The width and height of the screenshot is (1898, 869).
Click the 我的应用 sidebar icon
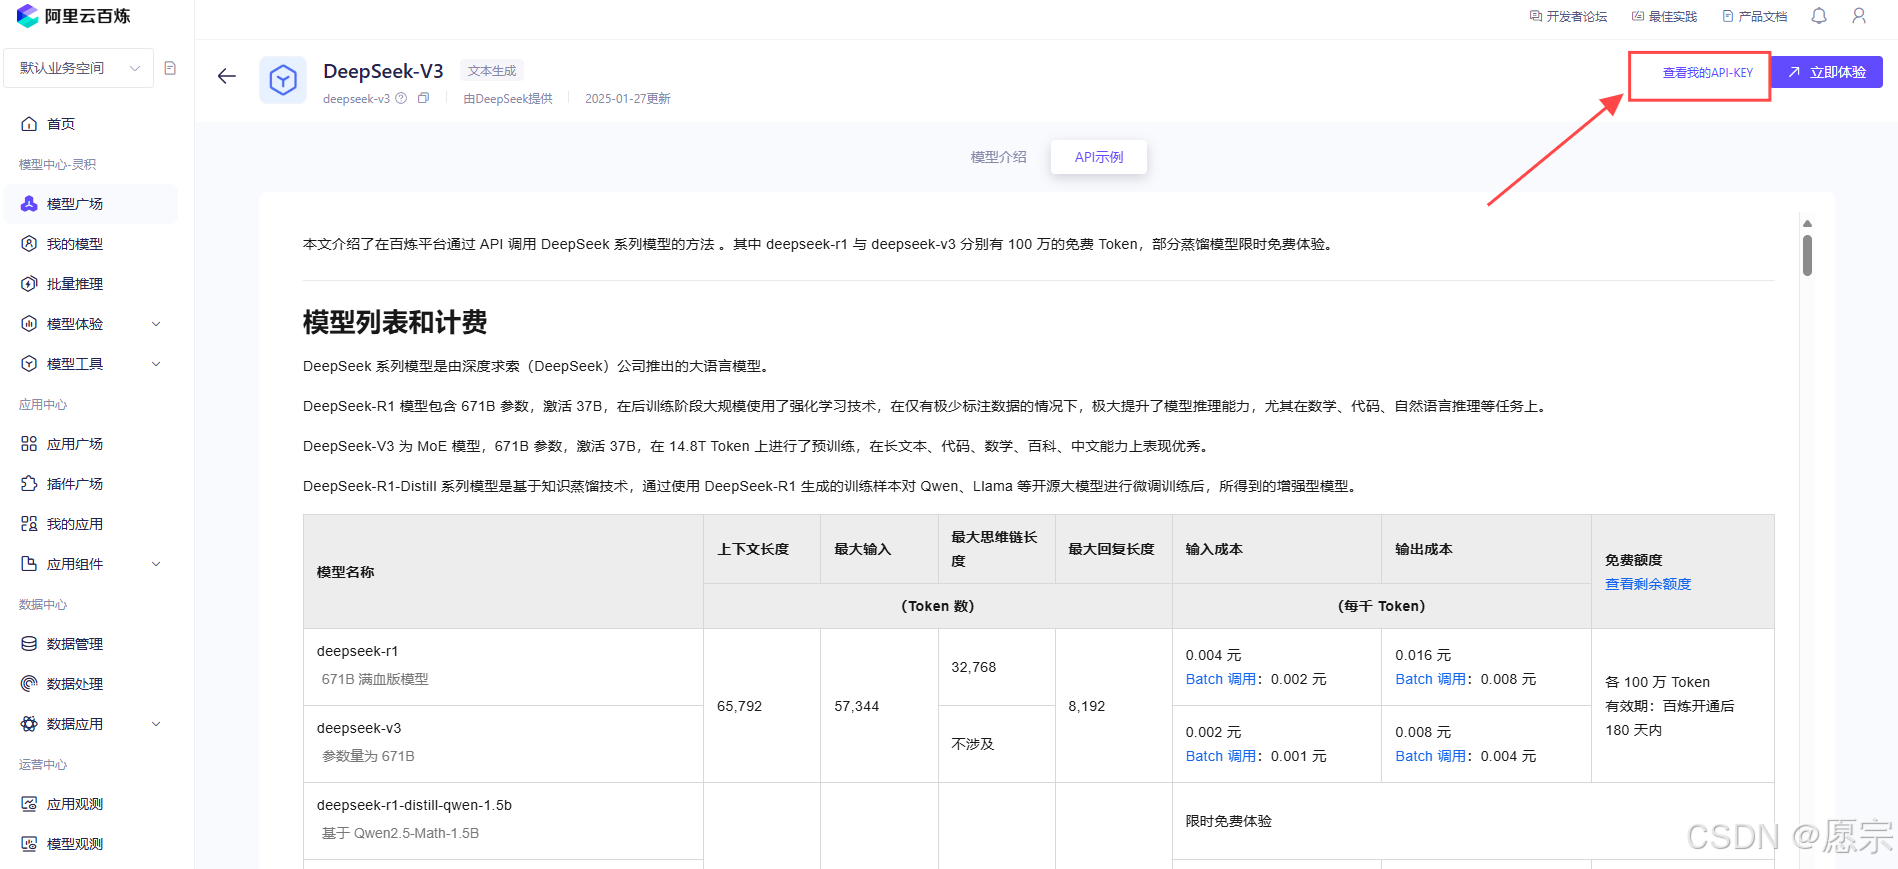click(x=29, y=524)
